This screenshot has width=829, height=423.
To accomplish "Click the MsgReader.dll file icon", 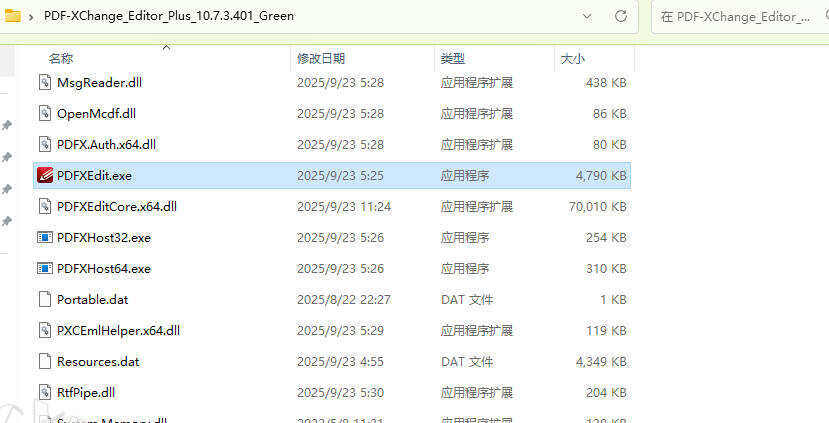I will 44,82.
